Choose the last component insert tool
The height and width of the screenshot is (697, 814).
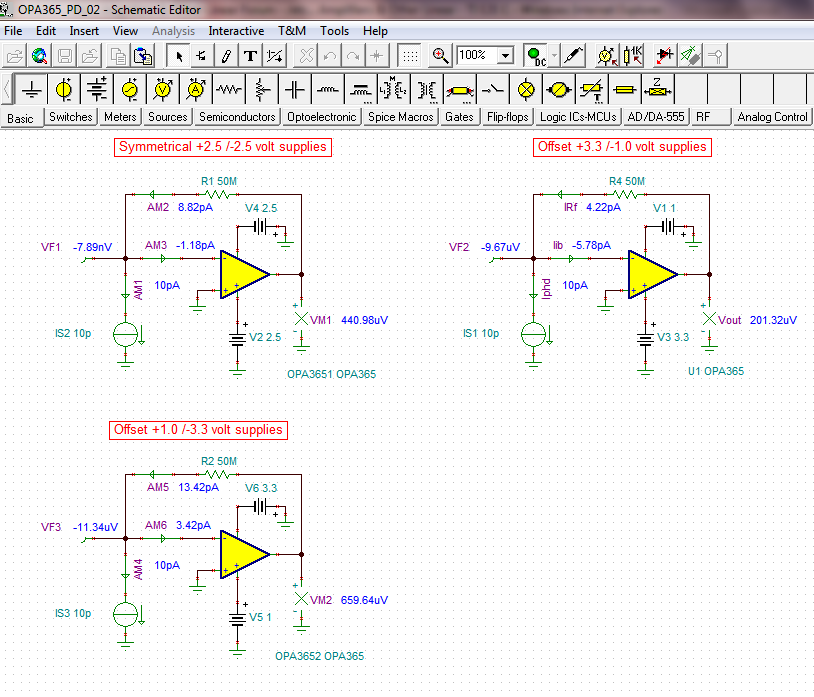point(275,55)
